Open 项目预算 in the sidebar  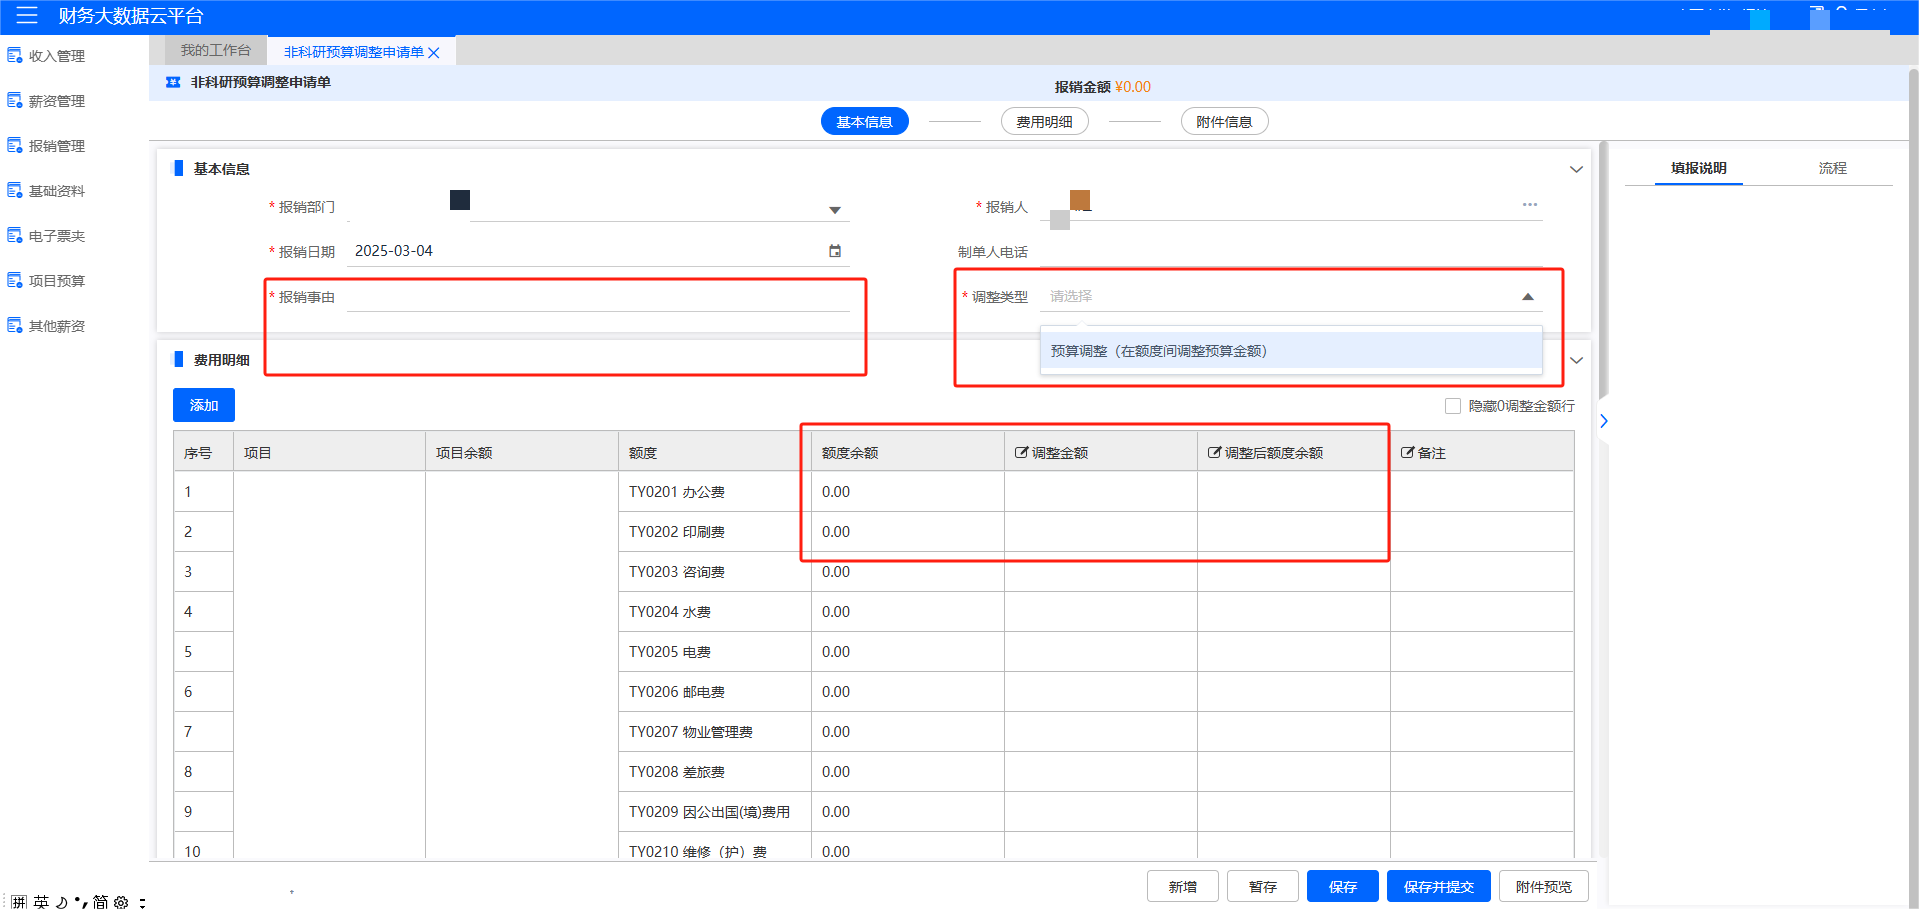[x=57, y=281]
